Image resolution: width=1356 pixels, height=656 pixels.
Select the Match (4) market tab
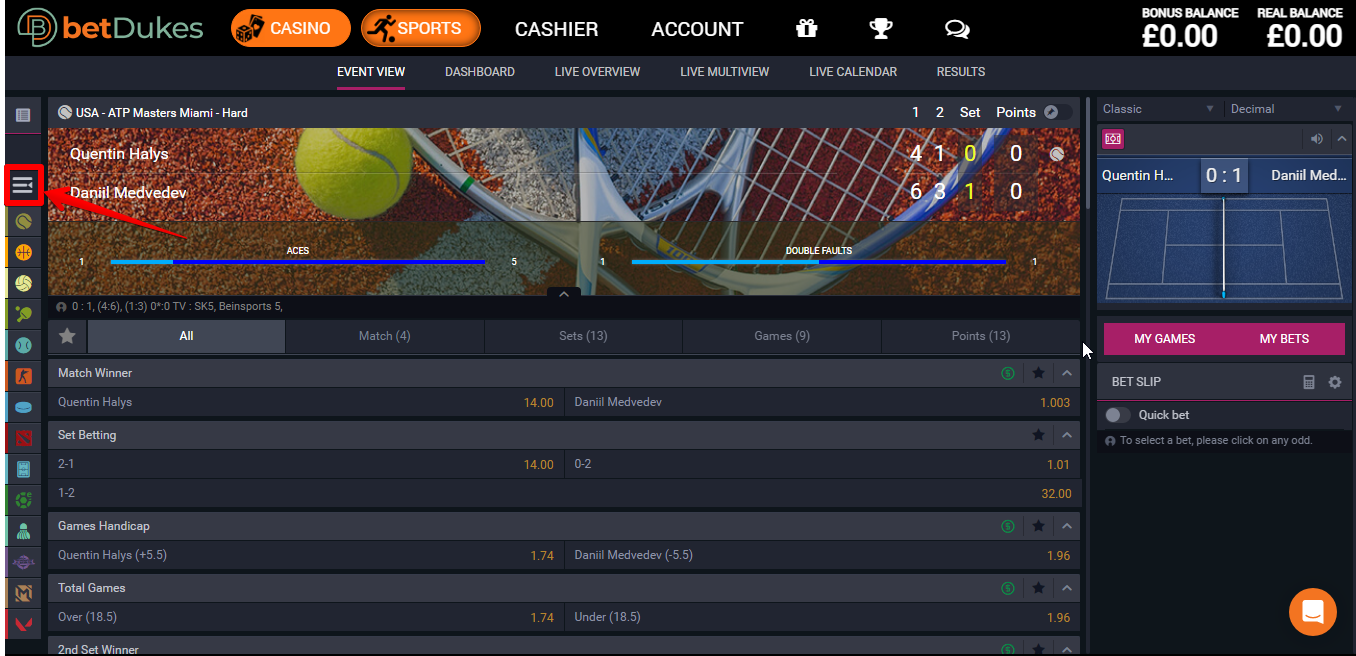click(x=385, y=336)
